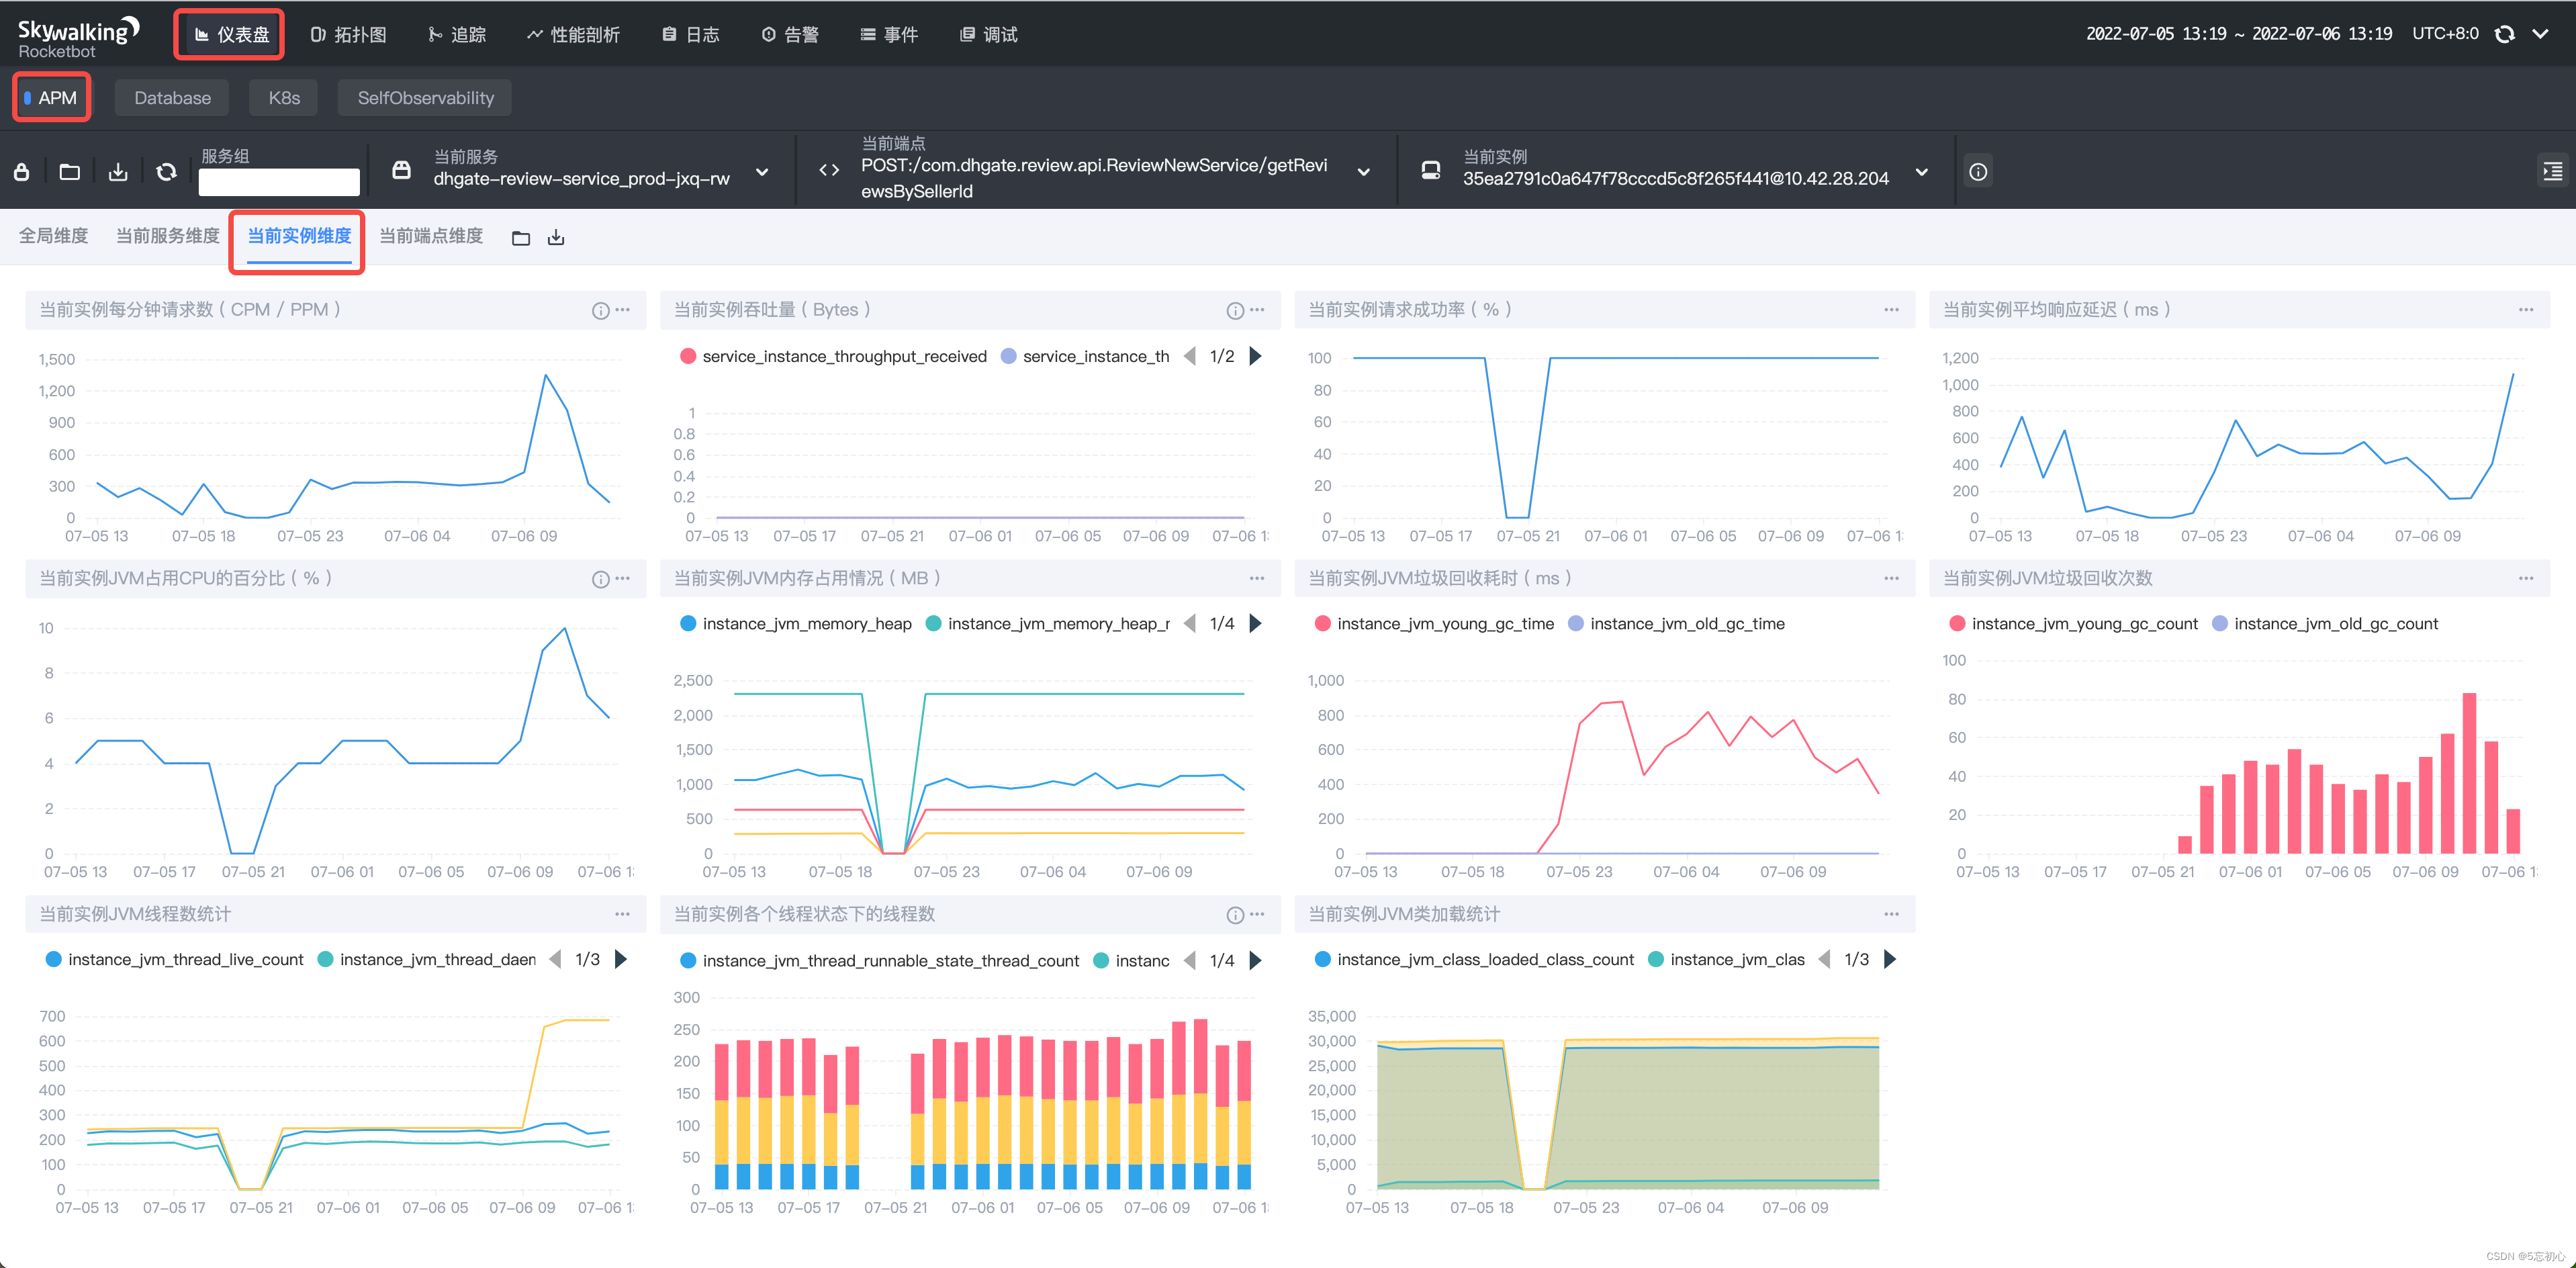
Task: Toggle instance_jvm_thread_runnable_state_thread_count legend
Action: pyautogui.click(x=880, y=961)
